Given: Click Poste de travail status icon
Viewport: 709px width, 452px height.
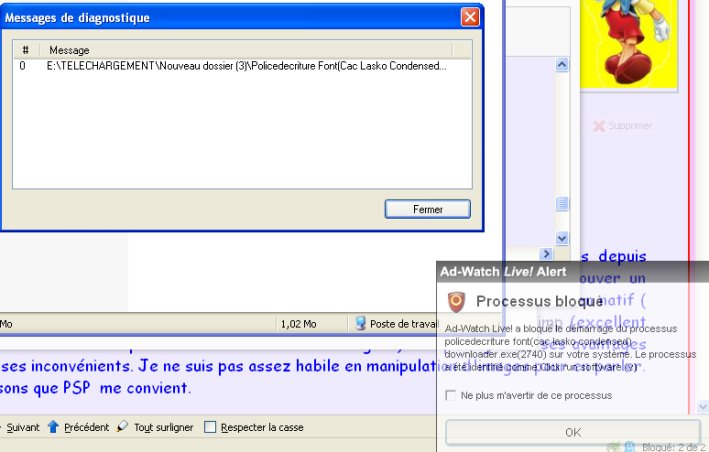Looking at the screenshot, I should (x=360, y=323).
